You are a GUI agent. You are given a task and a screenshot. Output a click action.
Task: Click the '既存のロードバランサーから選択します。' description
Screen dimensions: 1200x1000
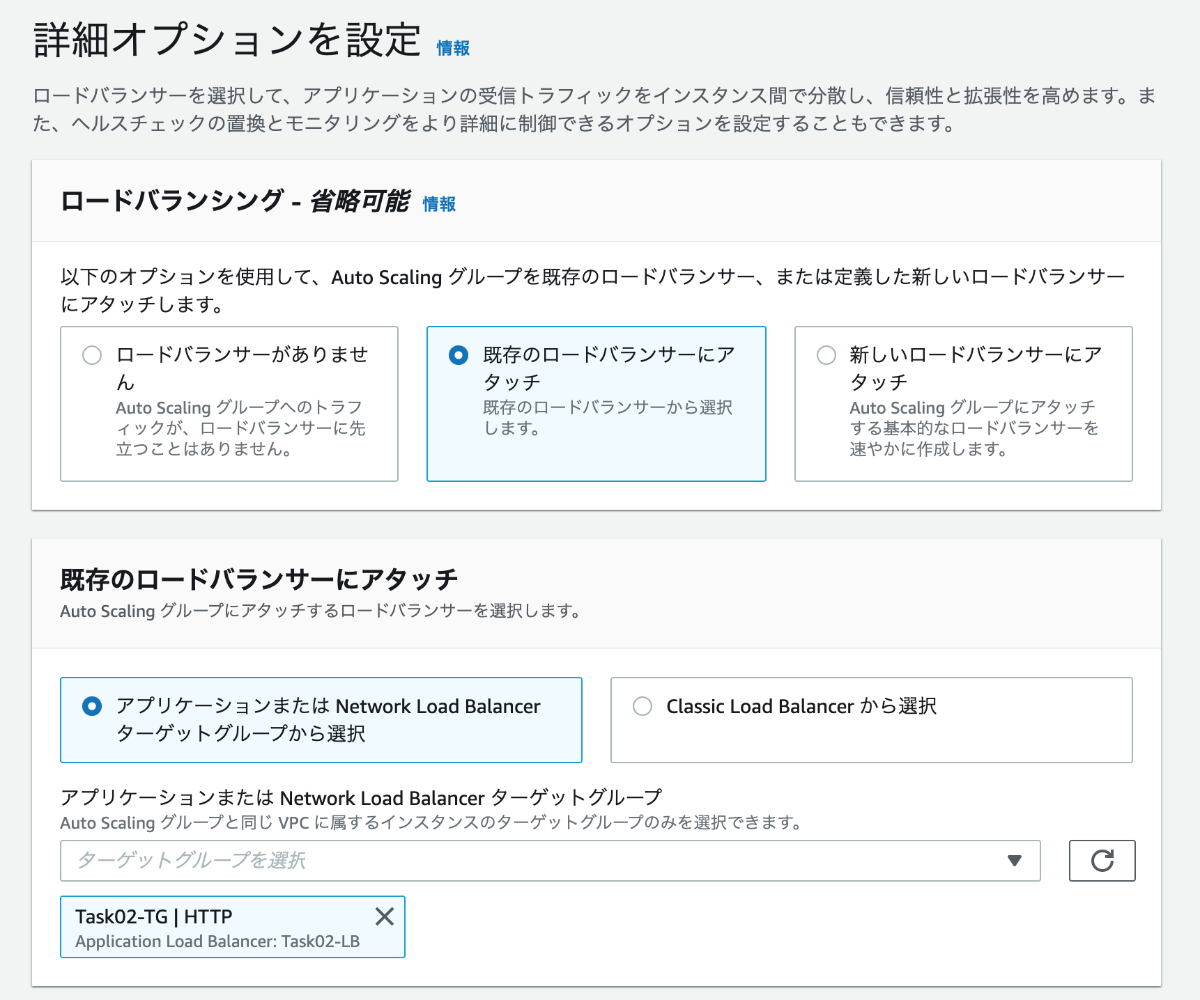pyautogui.click(x=608, y=418)
